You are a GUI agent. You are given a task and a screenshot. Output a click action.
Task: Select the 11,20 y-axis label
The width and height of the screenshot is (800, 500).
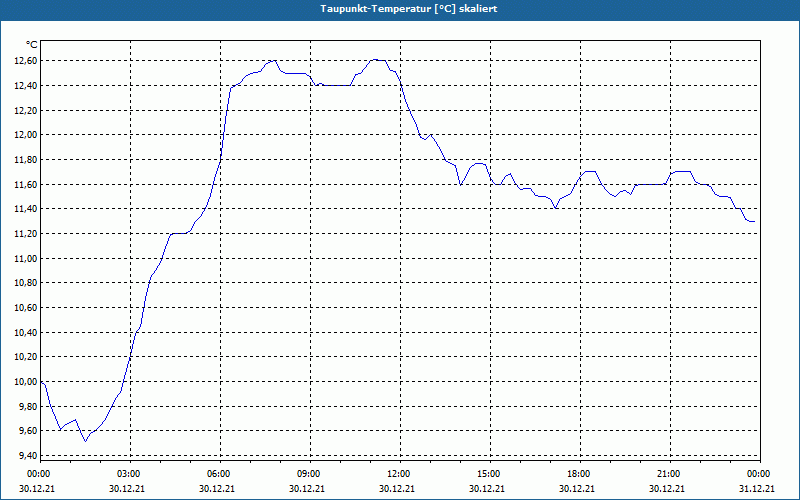coord(27,234)
